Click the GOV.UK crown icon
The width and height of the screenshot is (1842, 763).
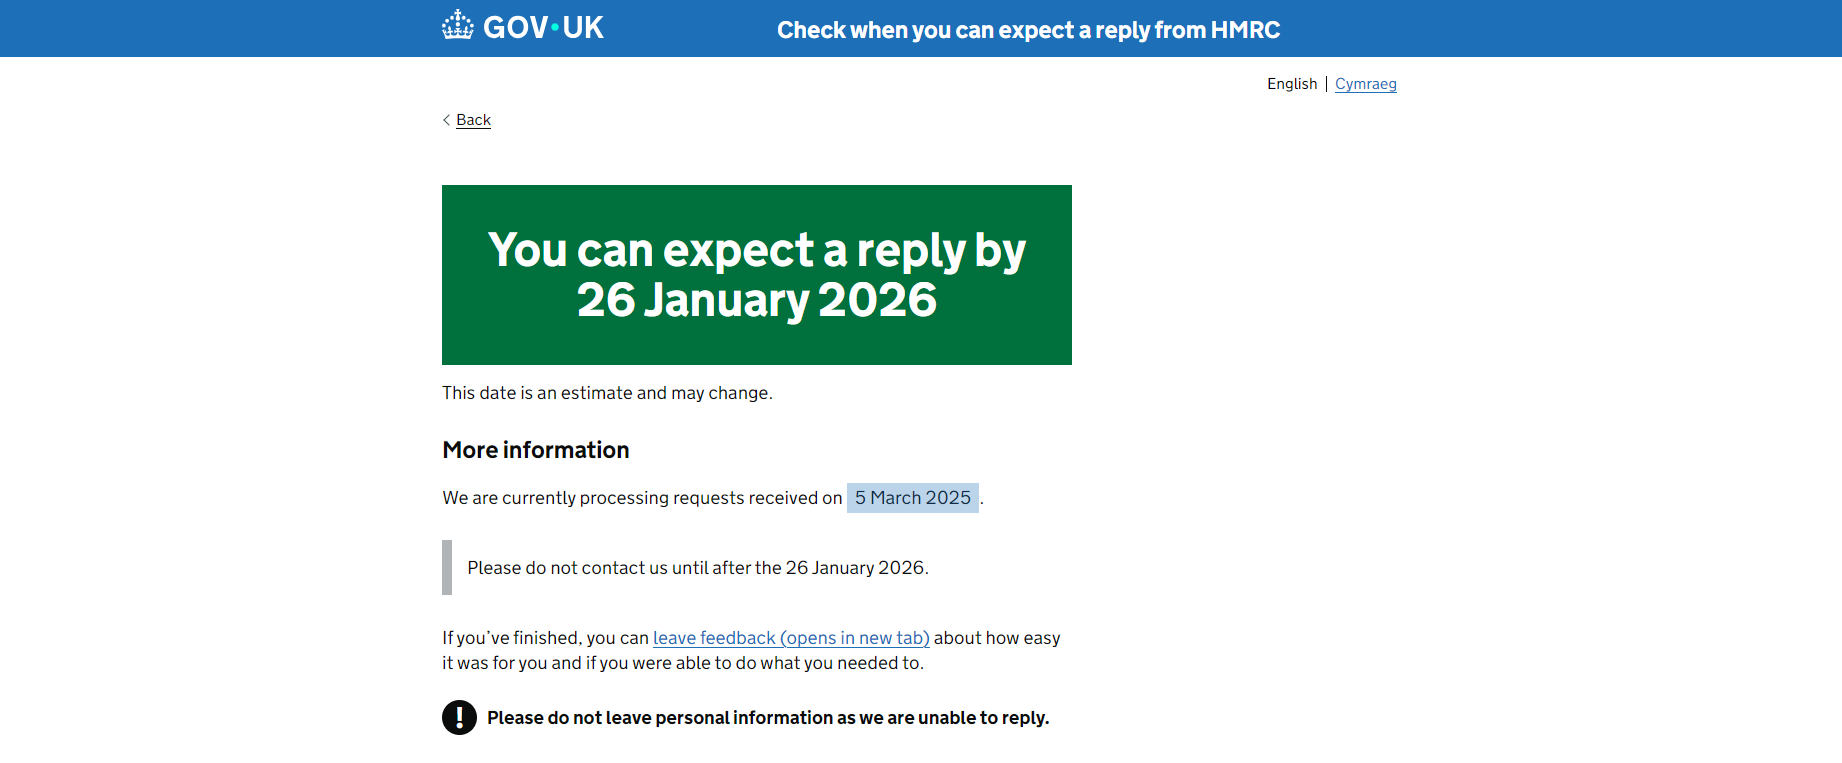tap(459, 27)
